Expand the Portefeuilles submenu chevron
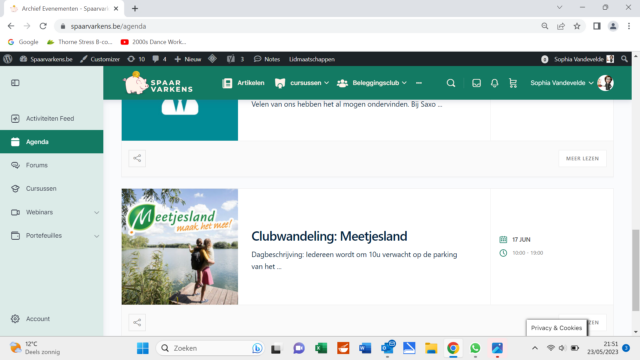Screen dimensions: 640x360 96,236
